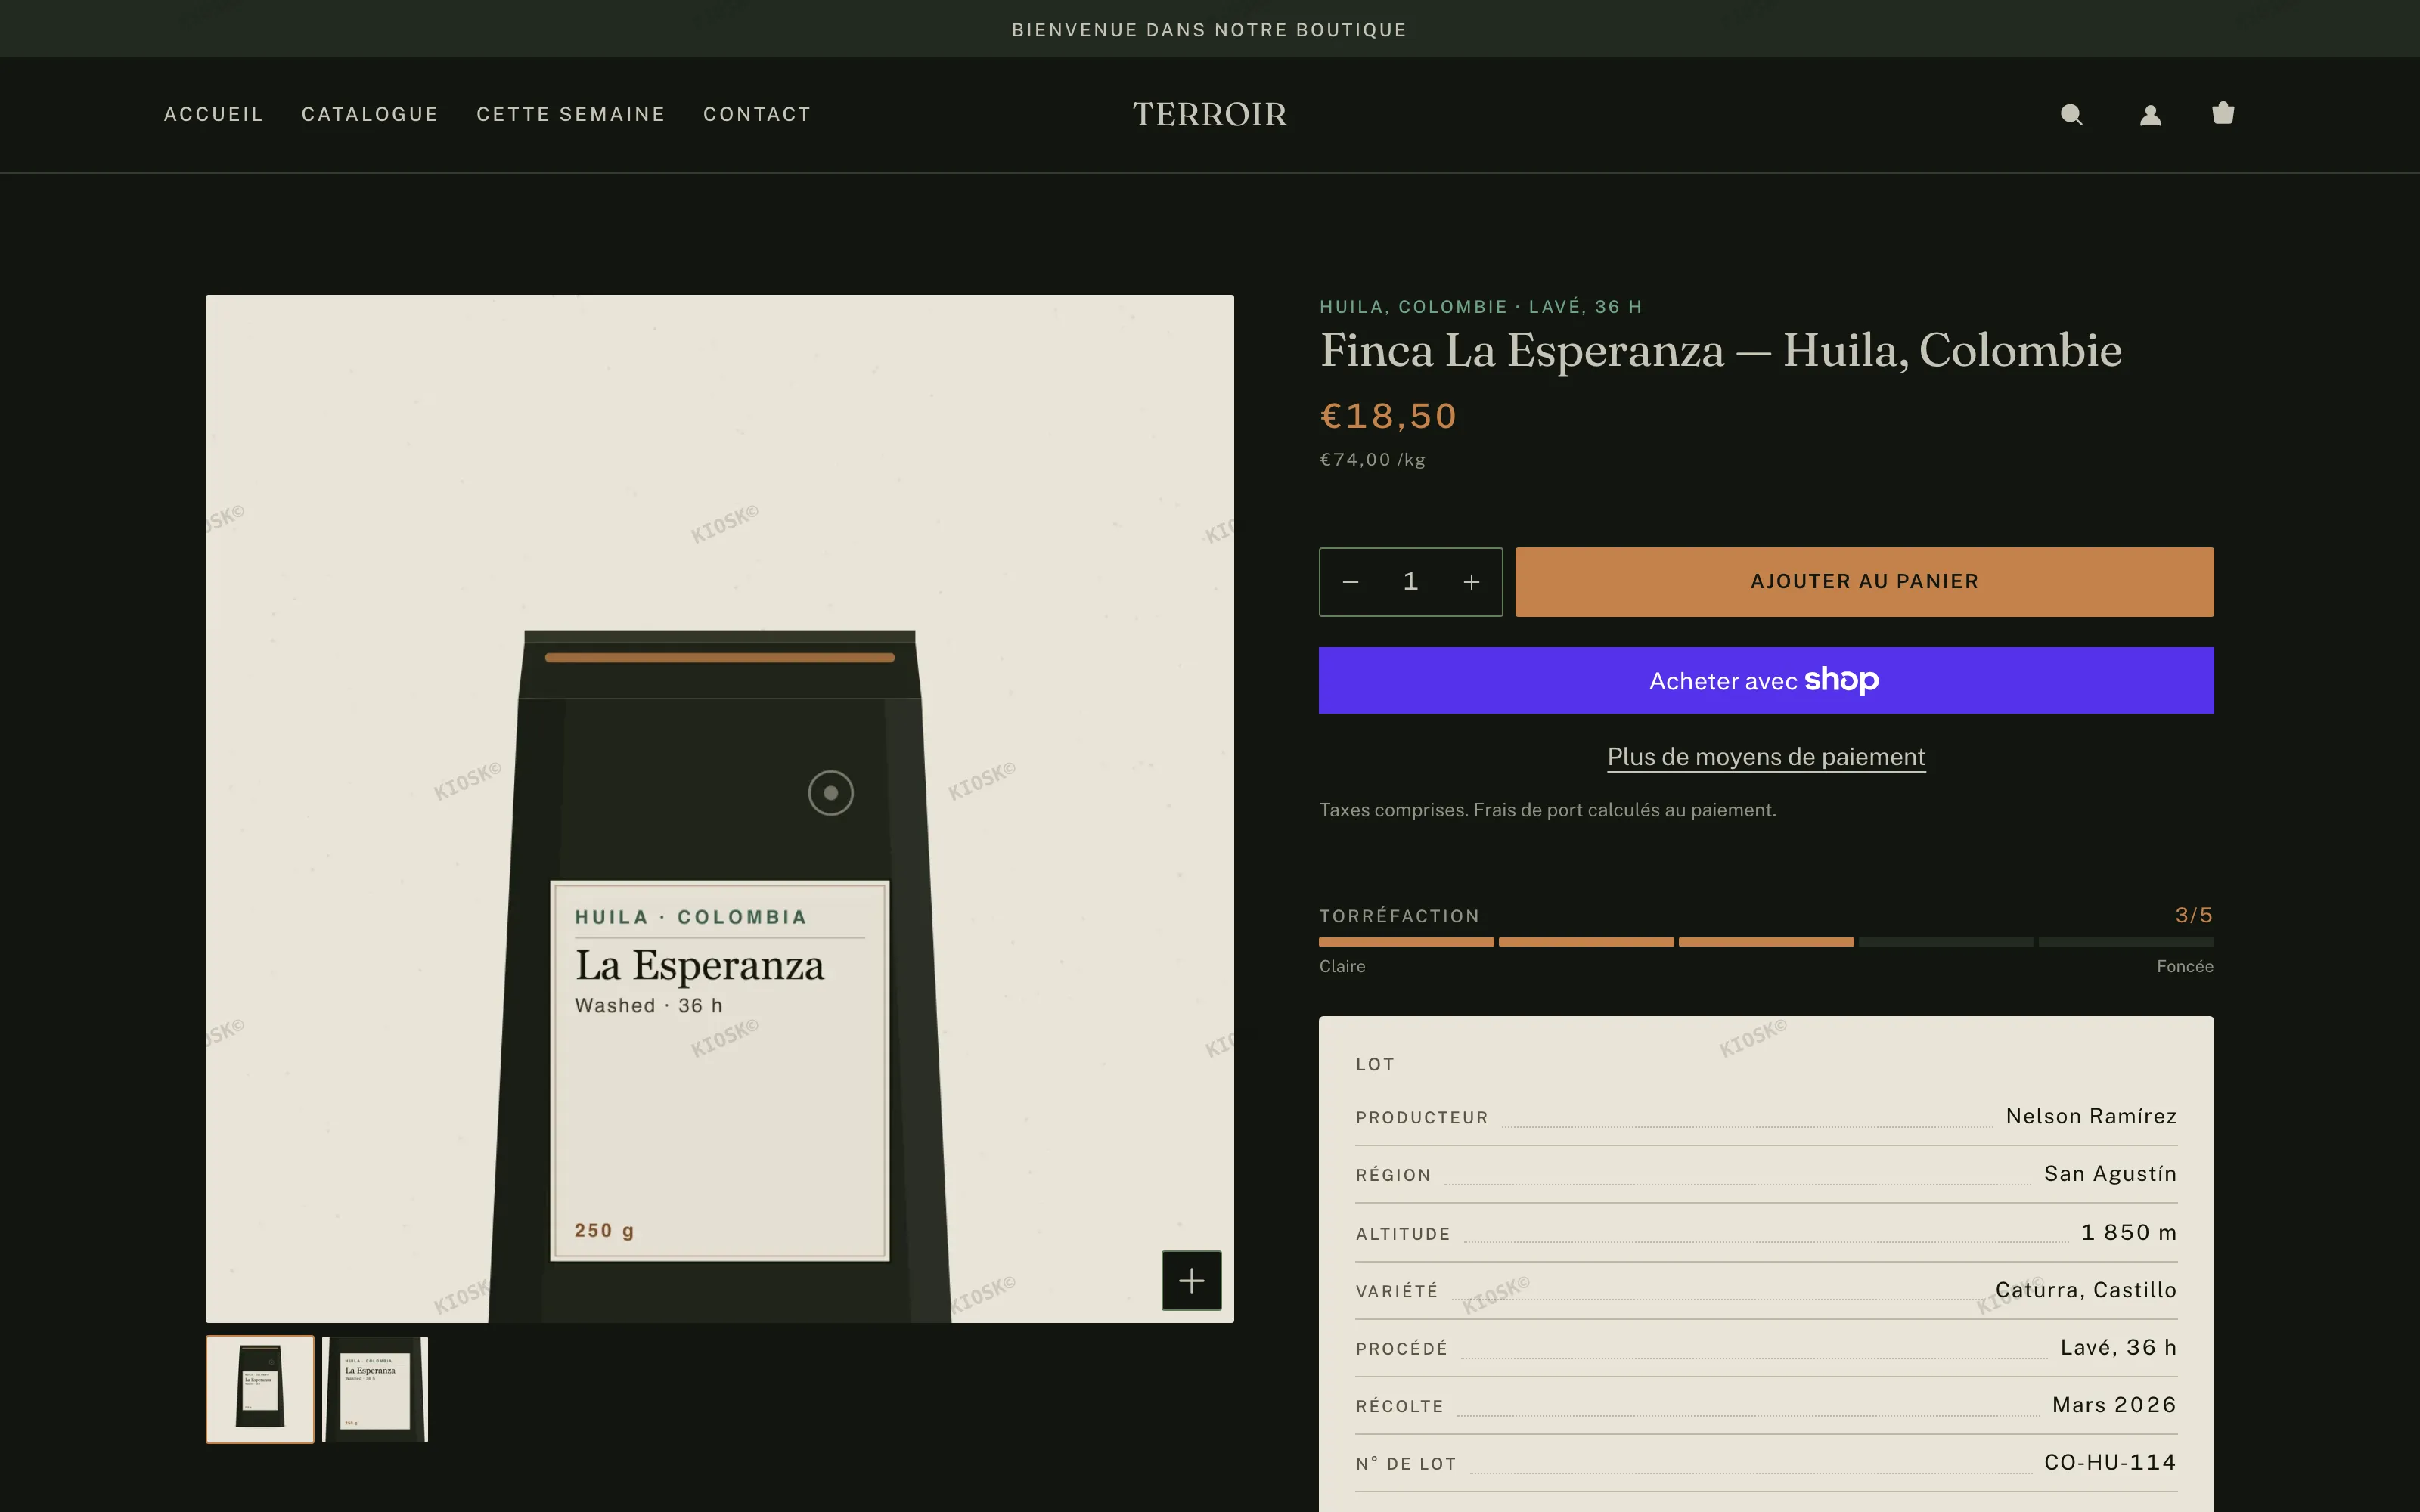Open Plus de moyens de paiement link
This screenshot has height=1512, width=2420.
pyautogui.click(x=1766, y=757)
